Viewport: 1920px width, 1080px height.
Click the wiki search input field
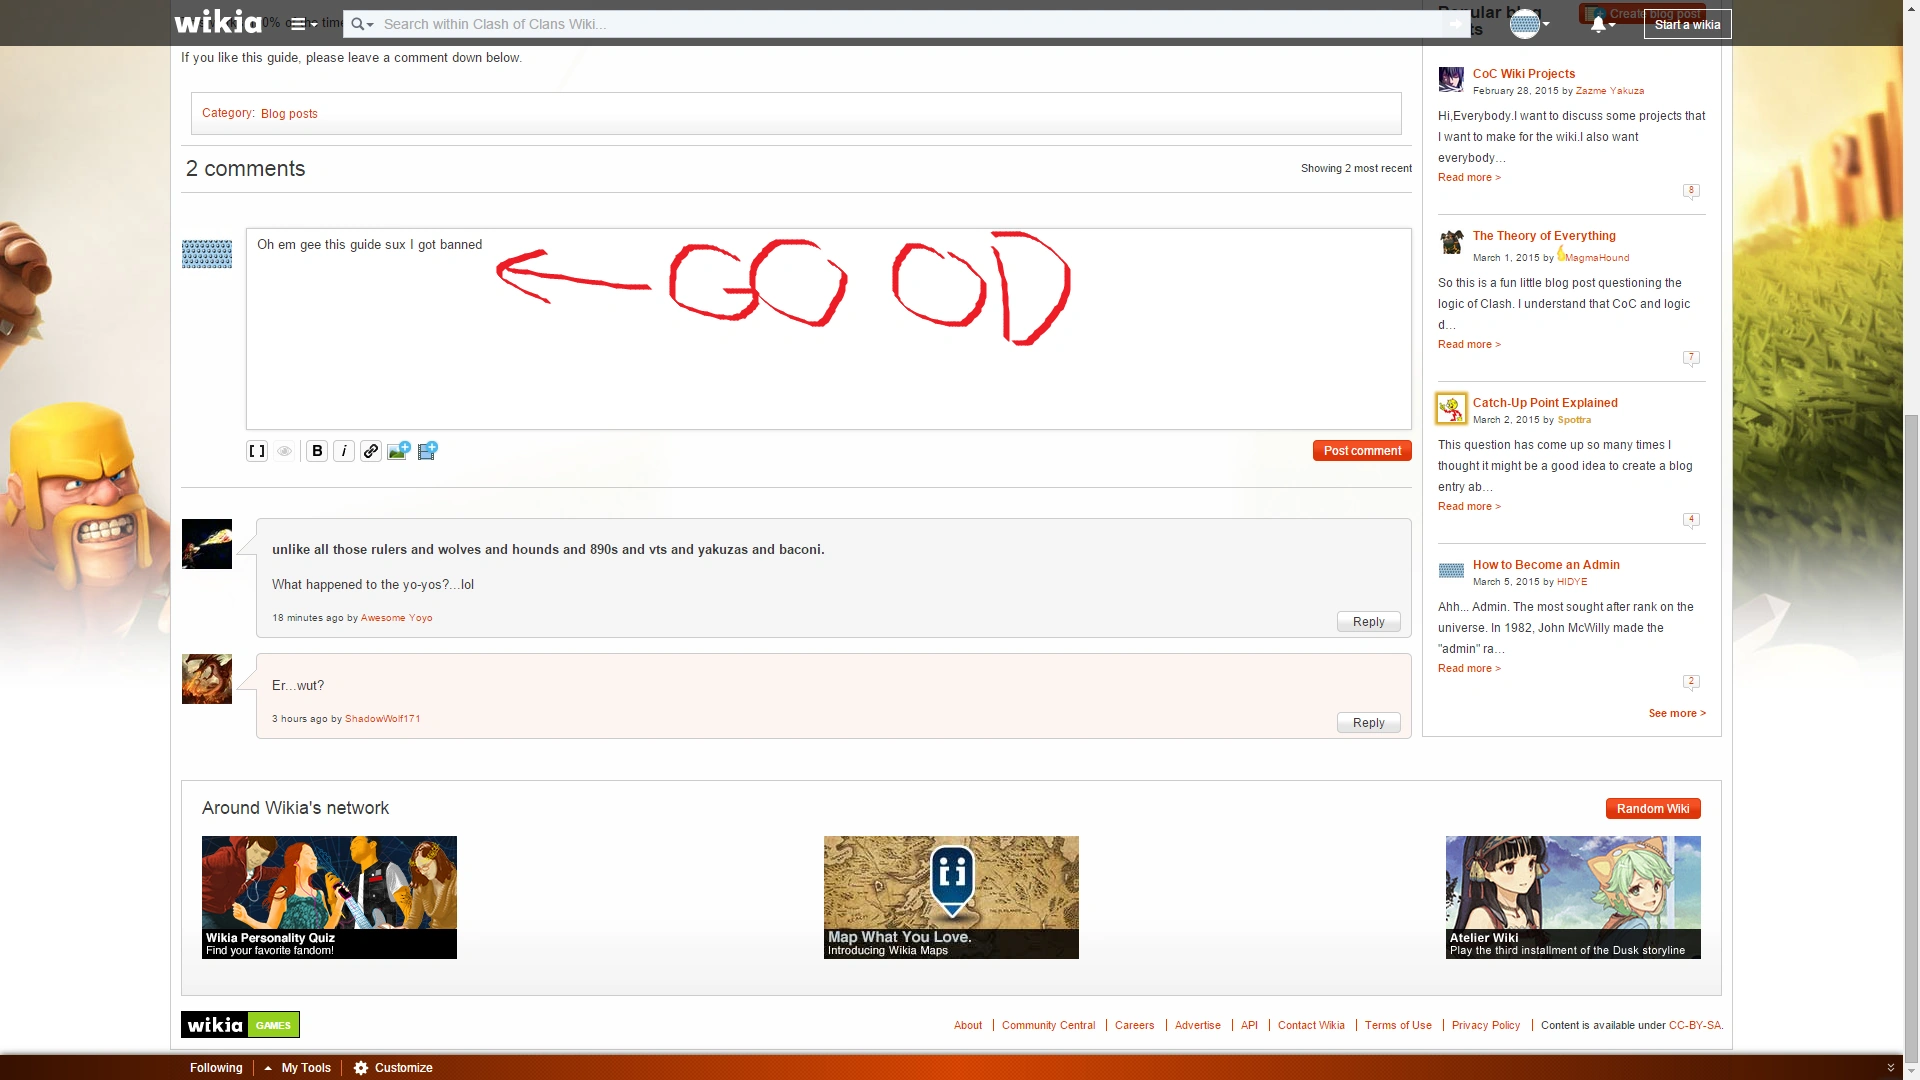tap(900, 24)
